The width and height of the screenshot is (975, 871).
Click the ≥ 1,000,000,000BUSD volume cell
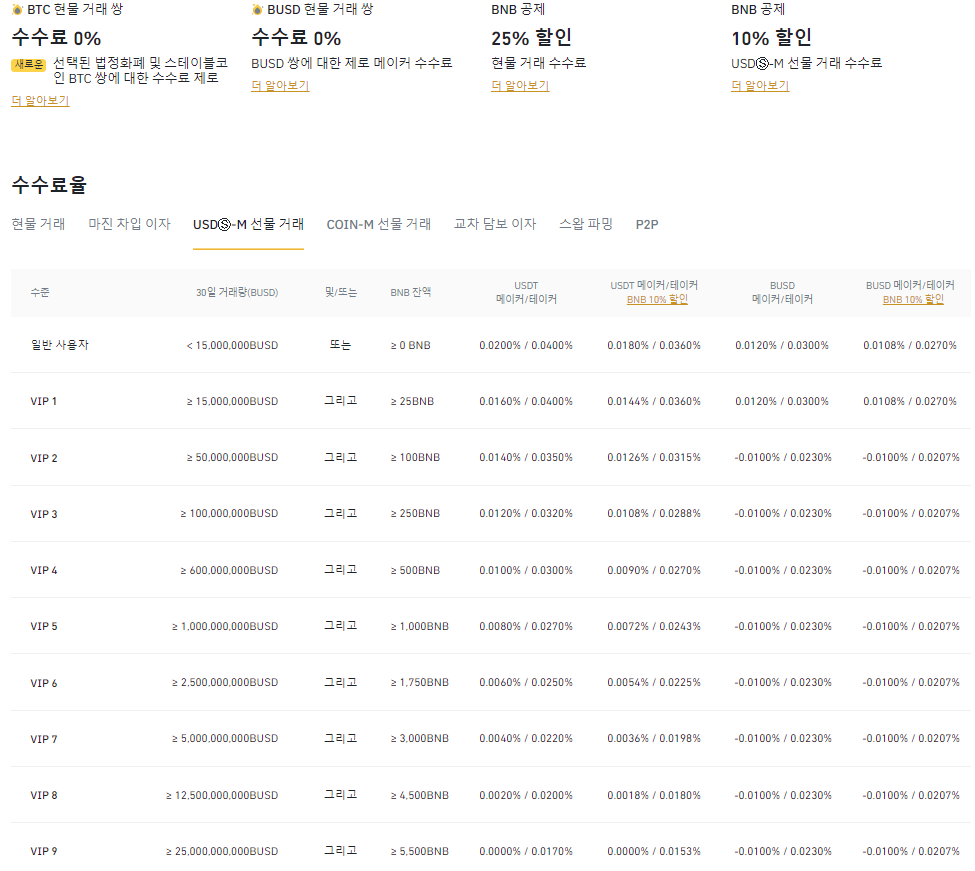[x=224, y=627]
